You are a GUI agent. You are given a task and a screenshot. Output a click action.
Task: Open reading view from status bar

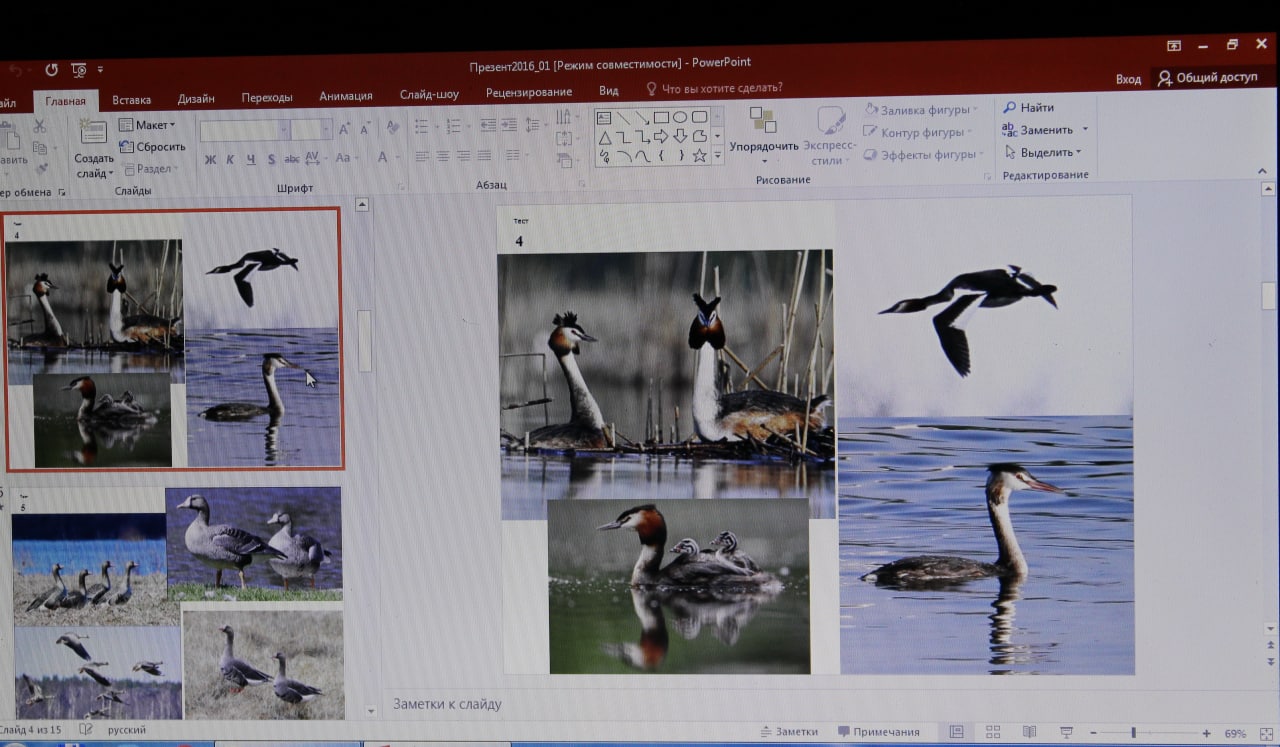pyautogui.click(x=1029, y=732)
